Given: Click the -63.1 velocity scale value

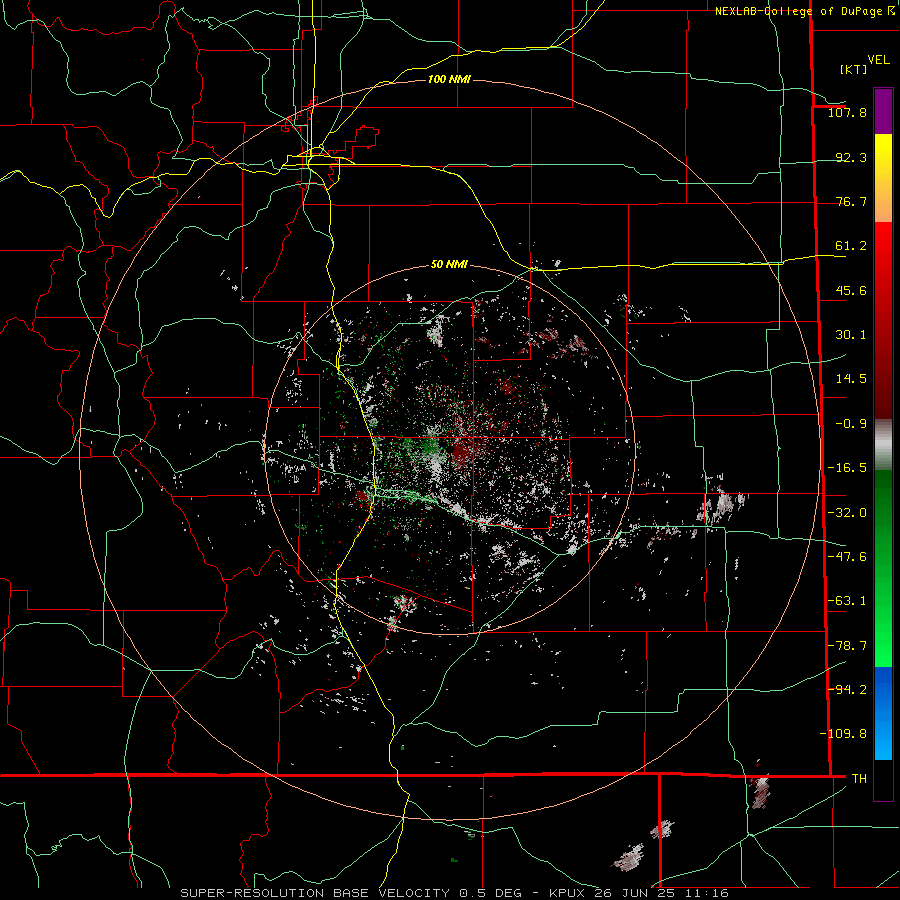Looking at the screenshot, I should pyautogui.click(x=847, y=601).
